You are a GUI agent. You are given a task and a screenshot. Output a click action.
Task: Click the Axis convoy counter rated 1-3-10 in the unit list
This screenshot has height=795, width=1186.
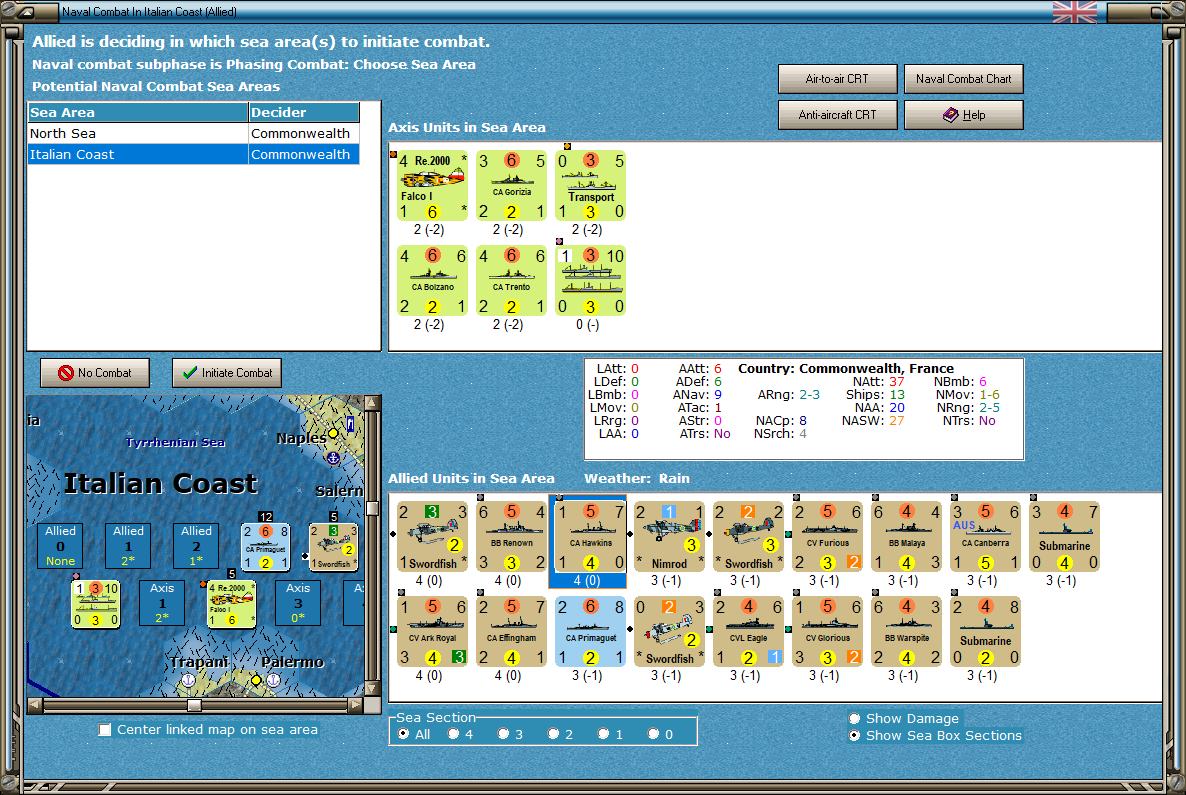click(x=590, y=280)
